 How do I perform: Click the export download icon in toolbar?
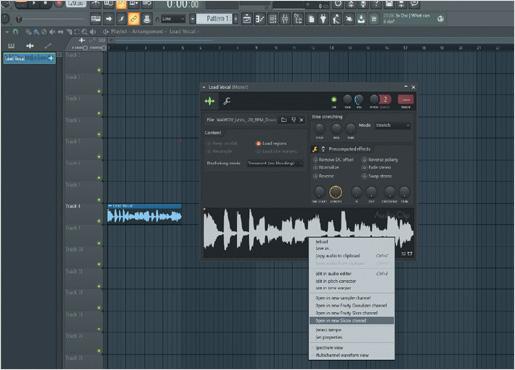point(361,19)
